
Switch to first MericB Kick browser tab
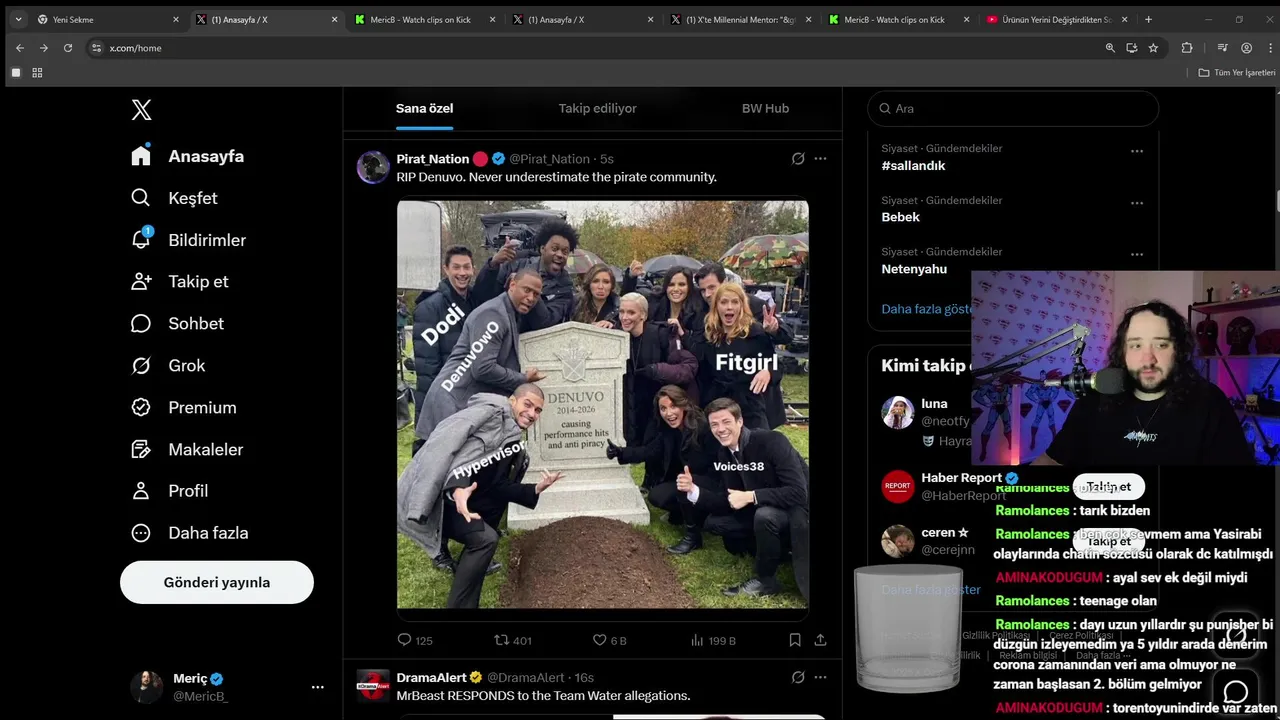424,19
